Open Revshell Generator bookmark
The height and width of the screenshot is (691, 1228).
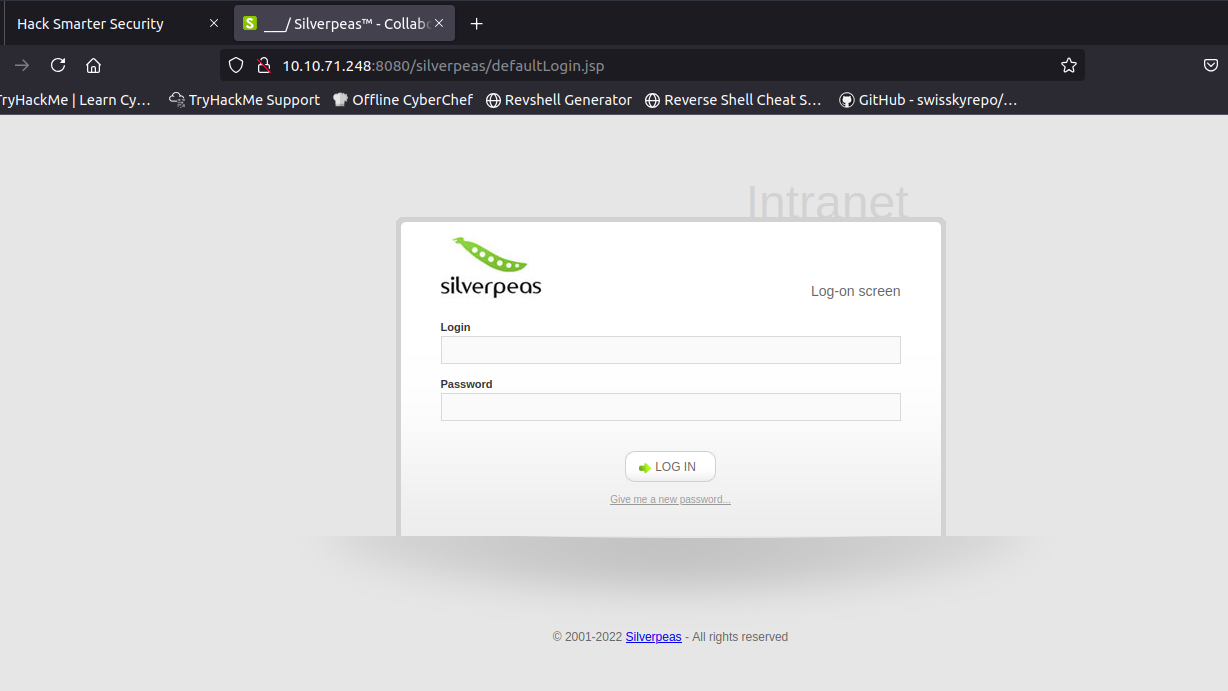point(559,100)
